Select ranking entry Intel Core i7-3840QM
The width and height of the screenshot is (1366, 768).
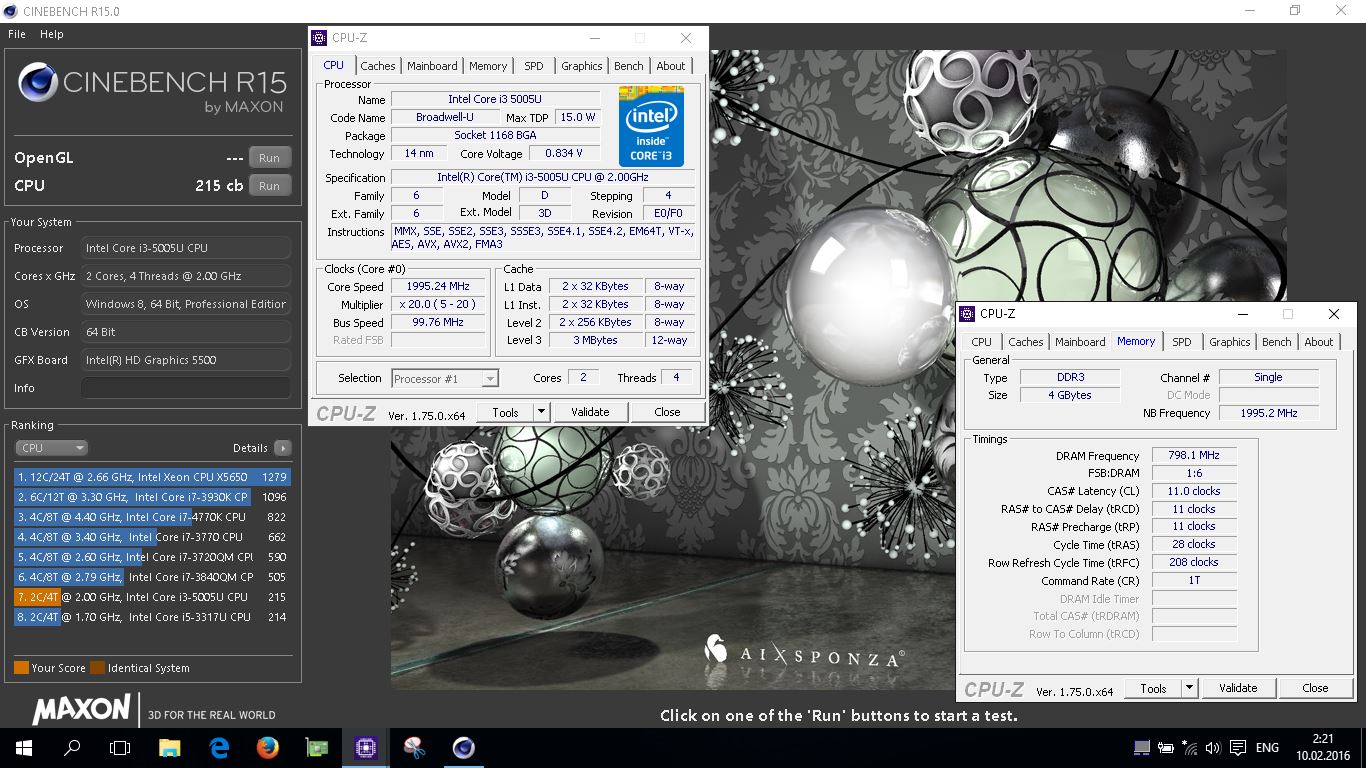click(x=152, y=577)
